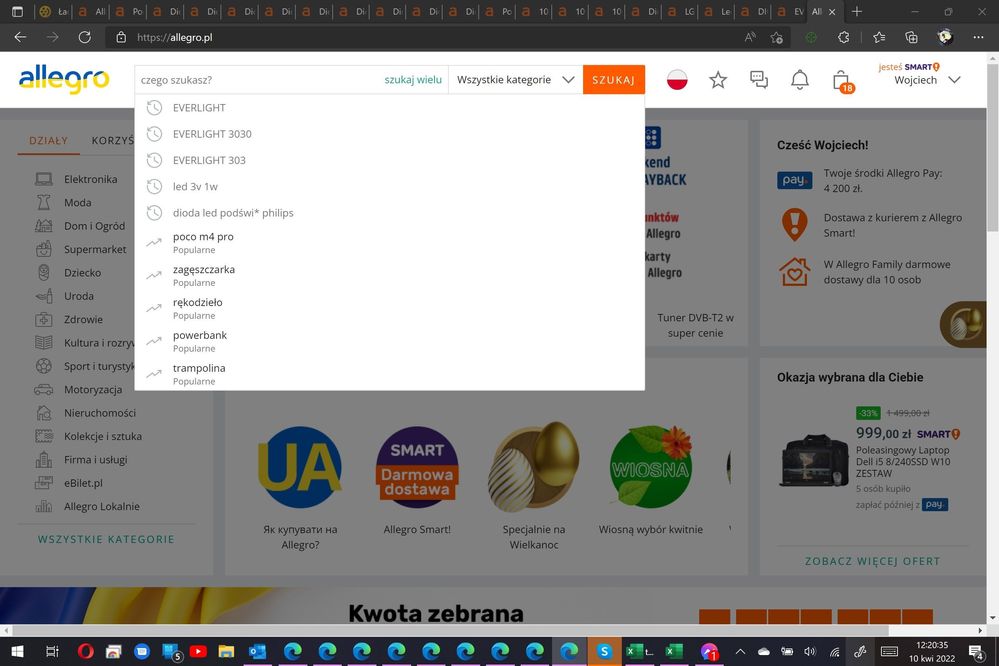Go back with browser back arrow
The width and height of the screenshot is (999, 666).
tap(20, 38)
